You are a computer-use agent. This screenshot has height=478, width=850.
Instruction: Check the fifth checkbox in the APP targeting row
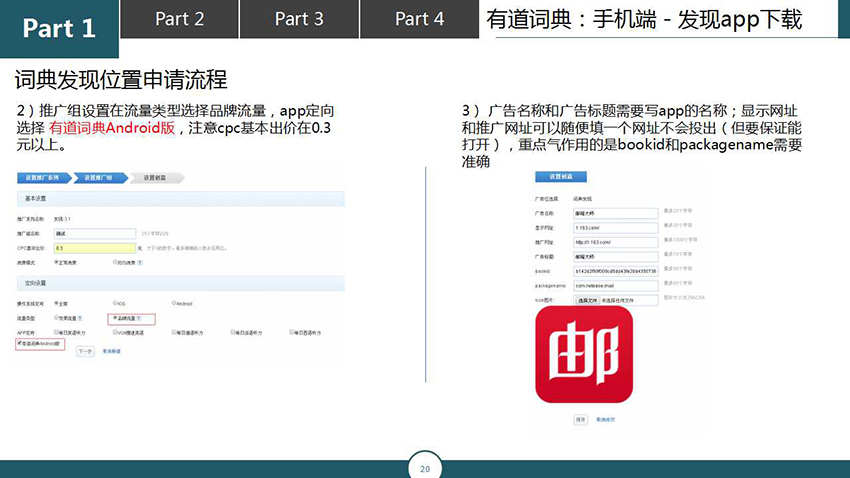pyautogui.click(x=292, y=332)
